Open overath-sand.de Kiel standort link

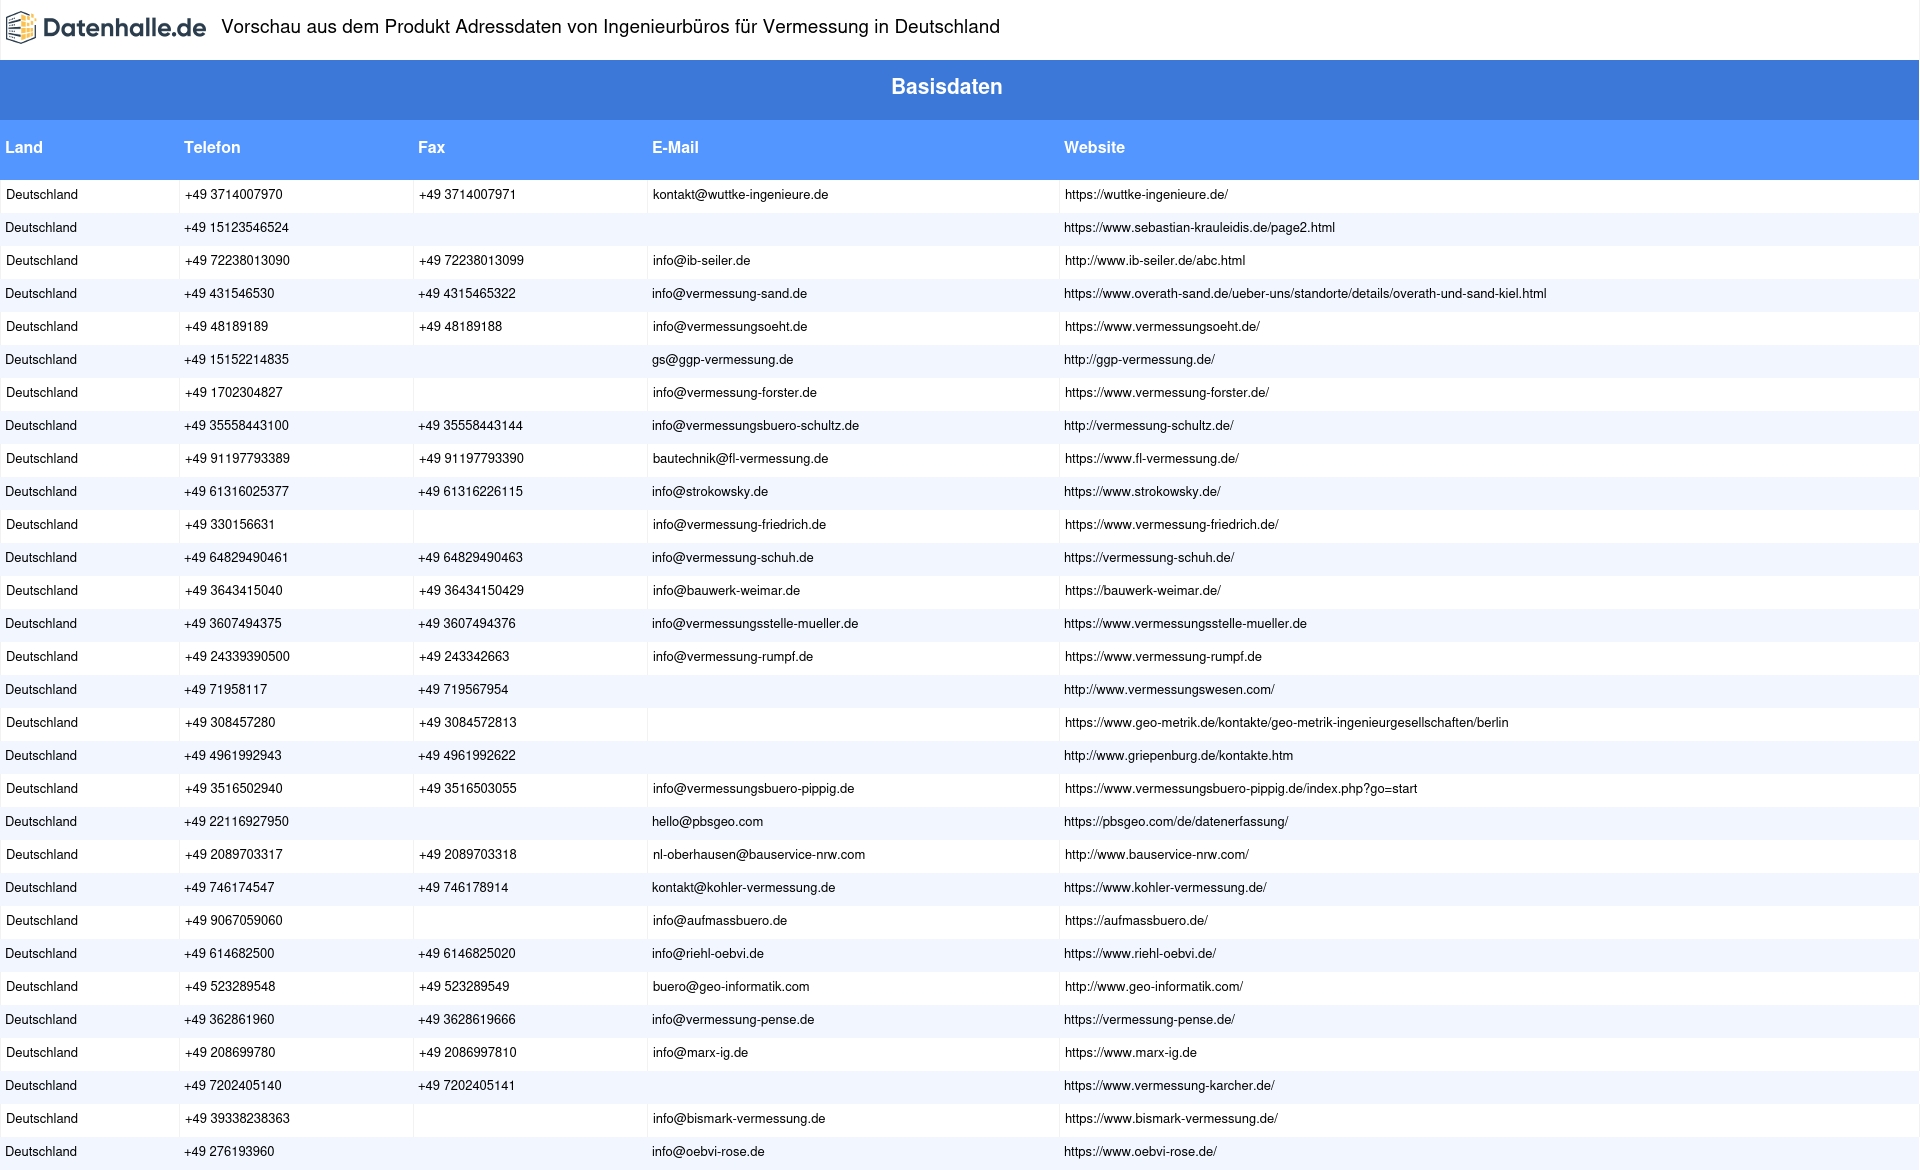click(1305, 294)
